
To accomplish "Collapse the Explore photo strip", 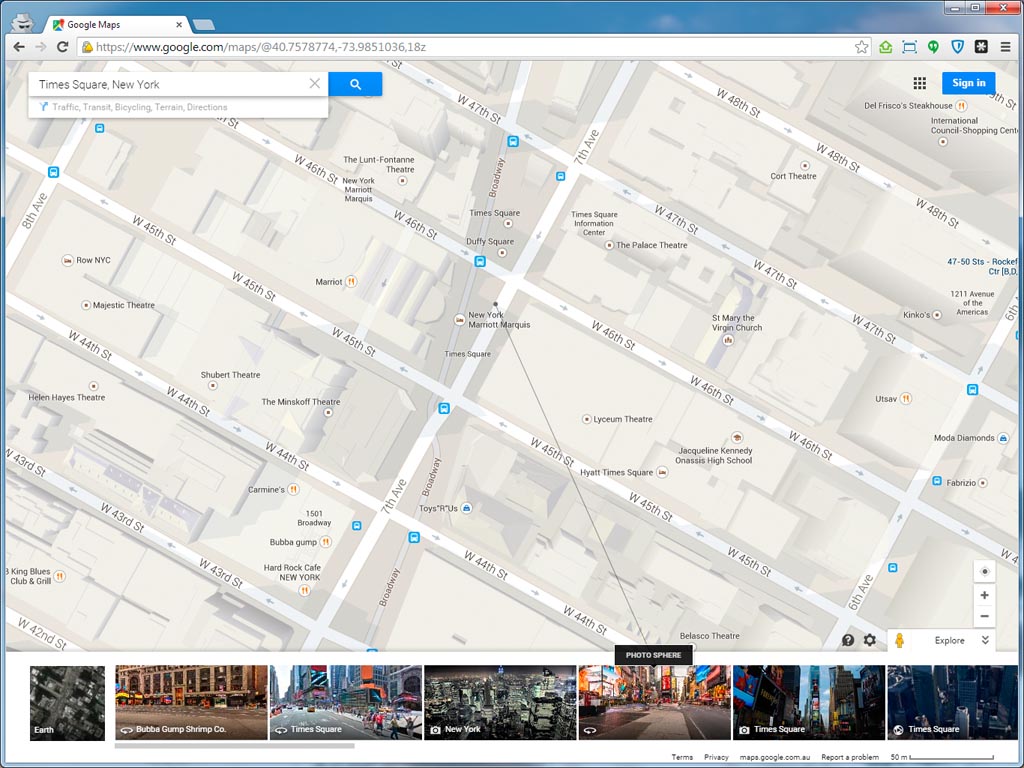I will 985,641.
